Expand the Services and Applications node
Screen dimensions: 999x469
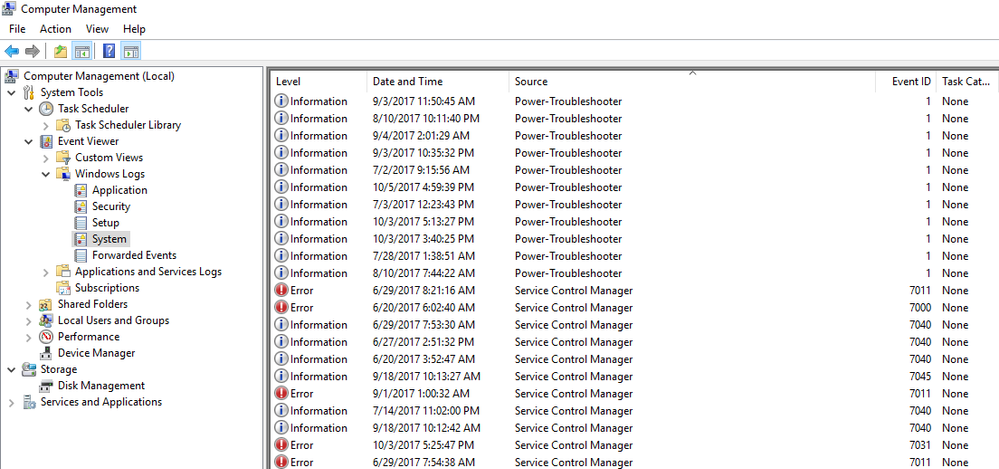(x=11, y=402)
